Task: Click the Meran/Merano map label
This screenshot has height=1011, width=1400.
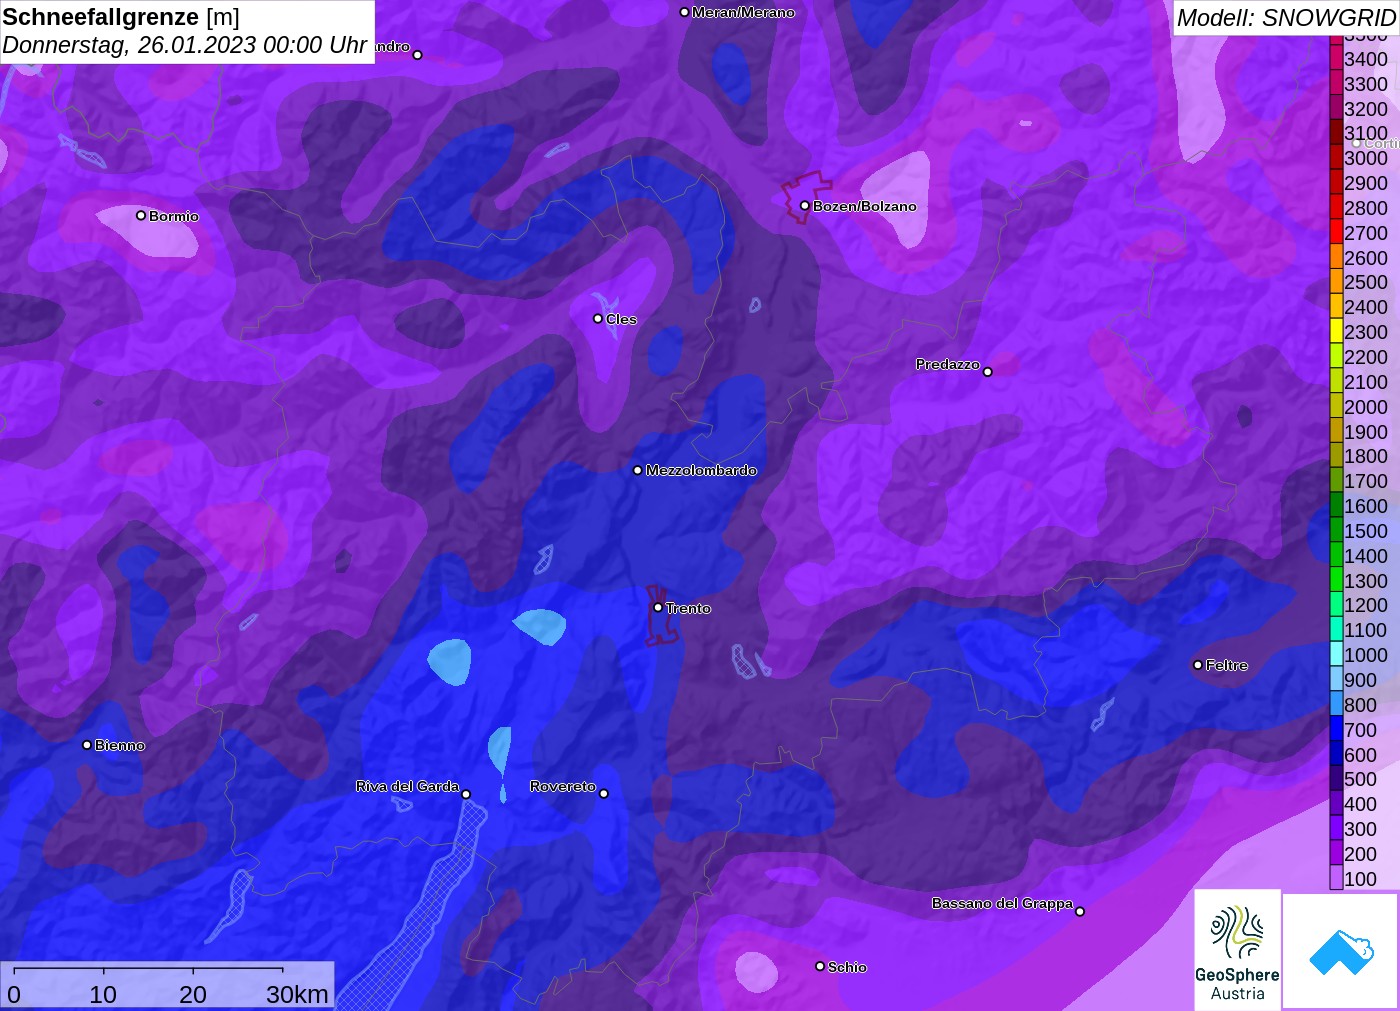Action: coord(743,12)
